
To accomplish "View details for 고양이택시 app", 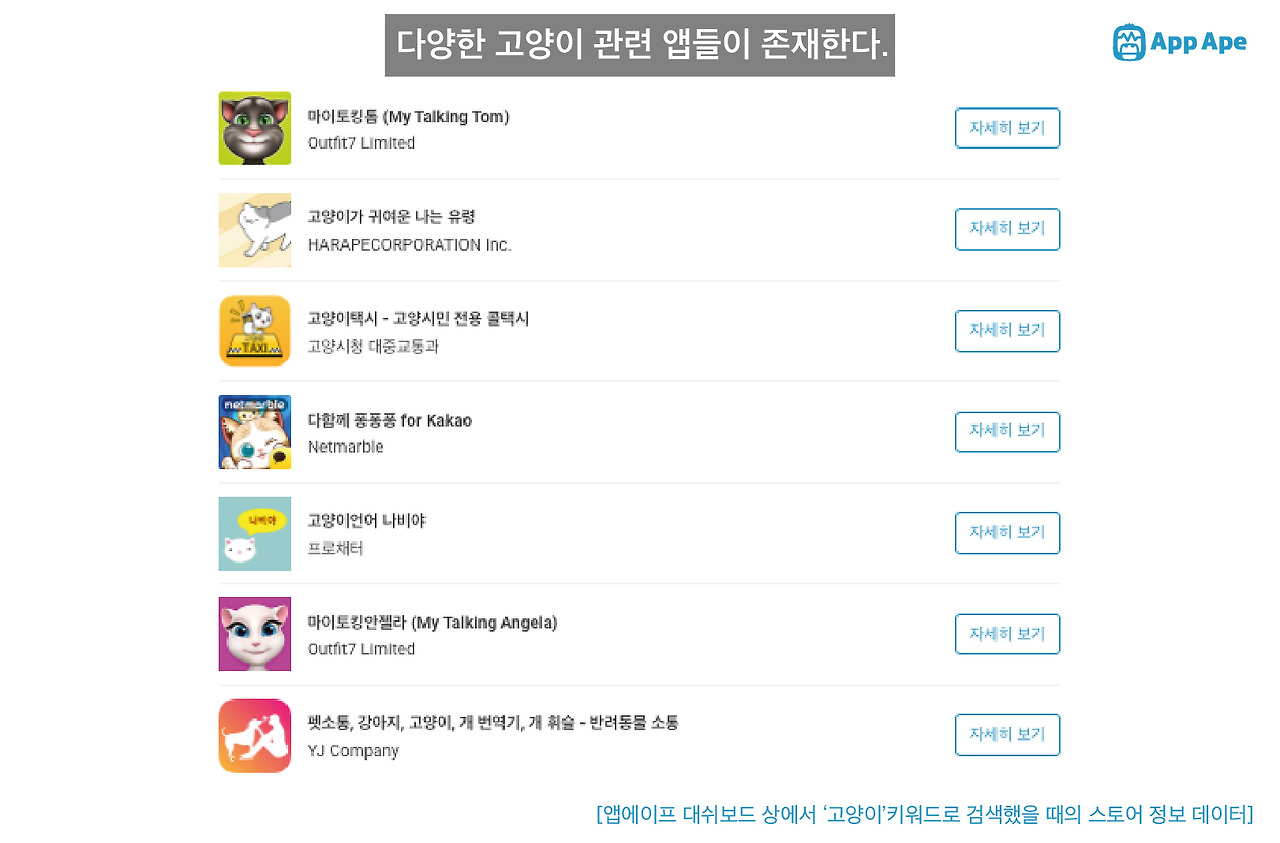I will pos(1007,331).
